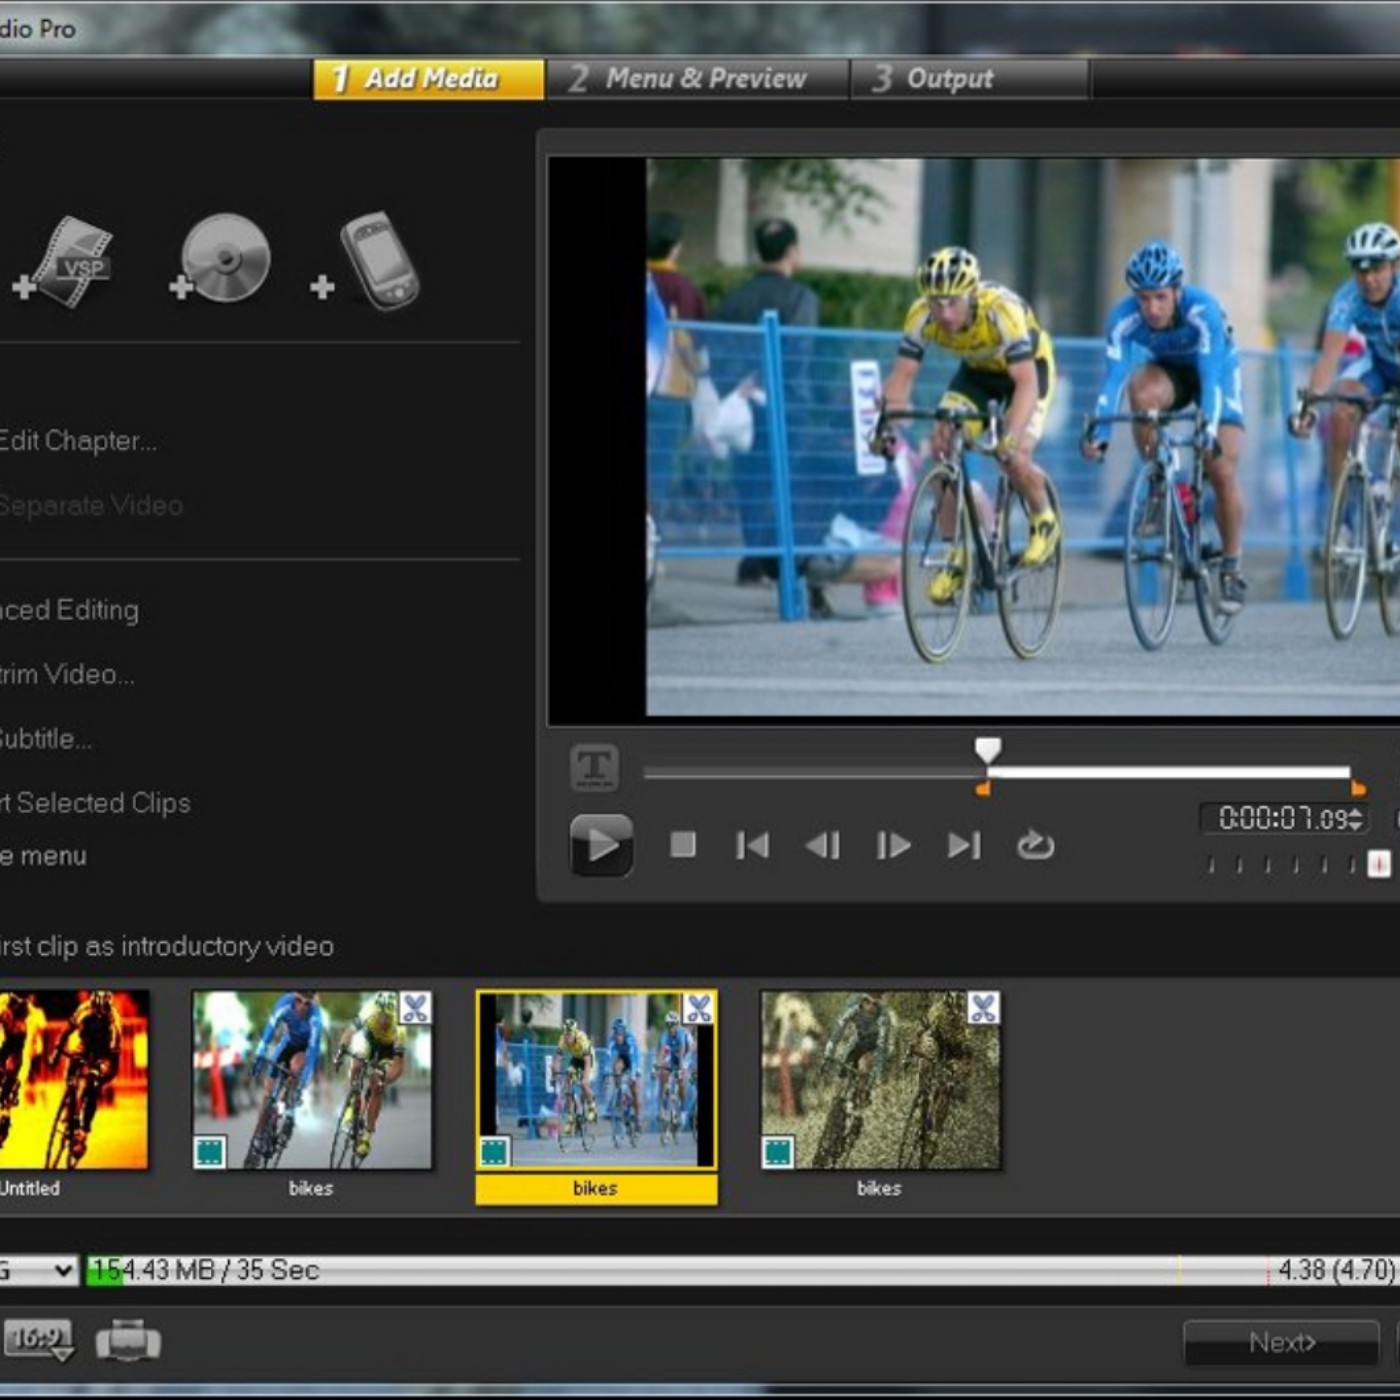
Task: Jump to the clip start
Action: pyautogui.click(x=752, y=845)
